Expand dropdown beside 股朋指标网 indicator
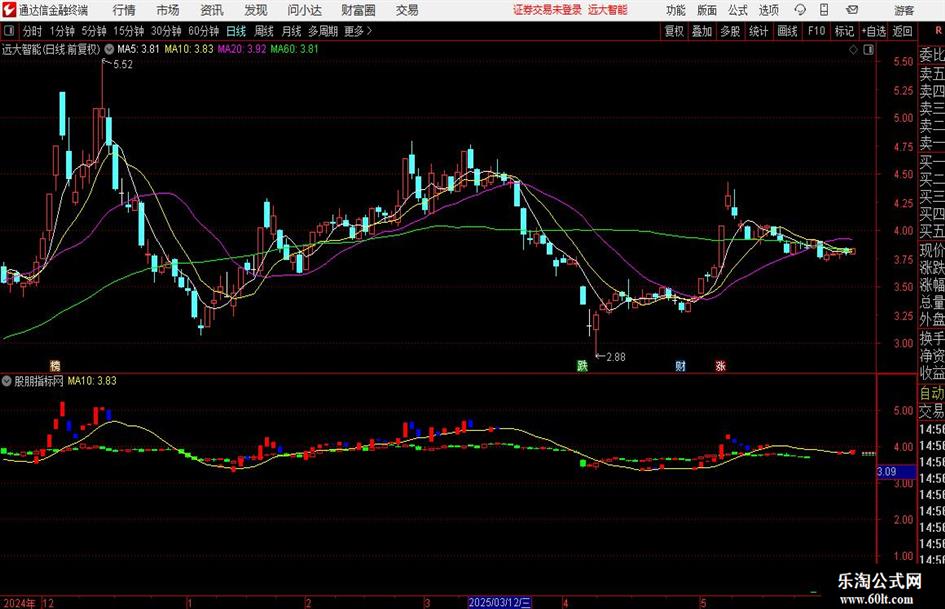The image size is (945, 609). pos(7,381)
